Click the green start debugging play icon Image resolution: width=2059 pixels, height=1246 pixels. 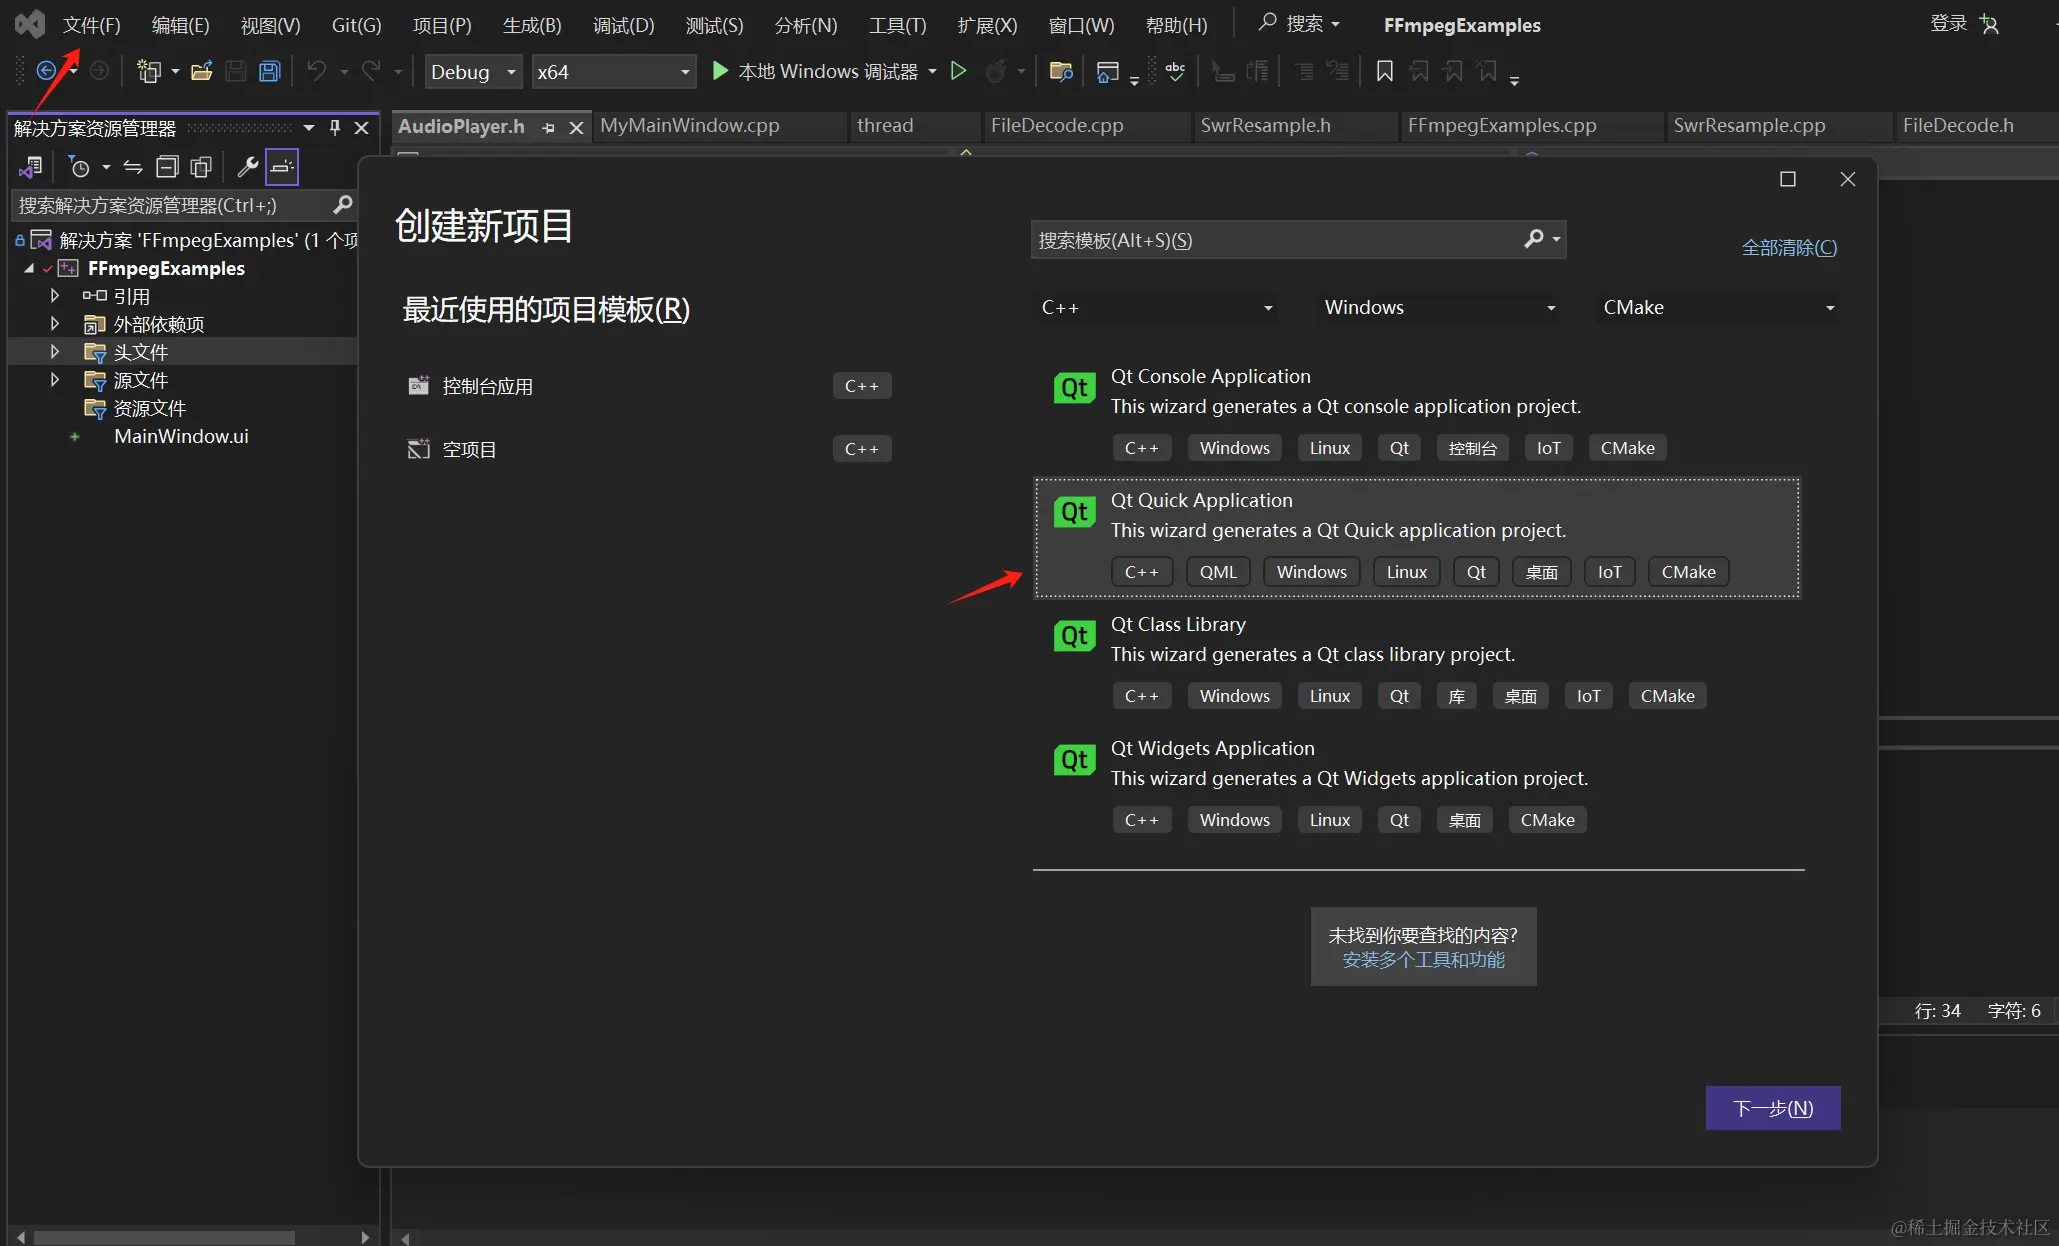pos(719,71)
